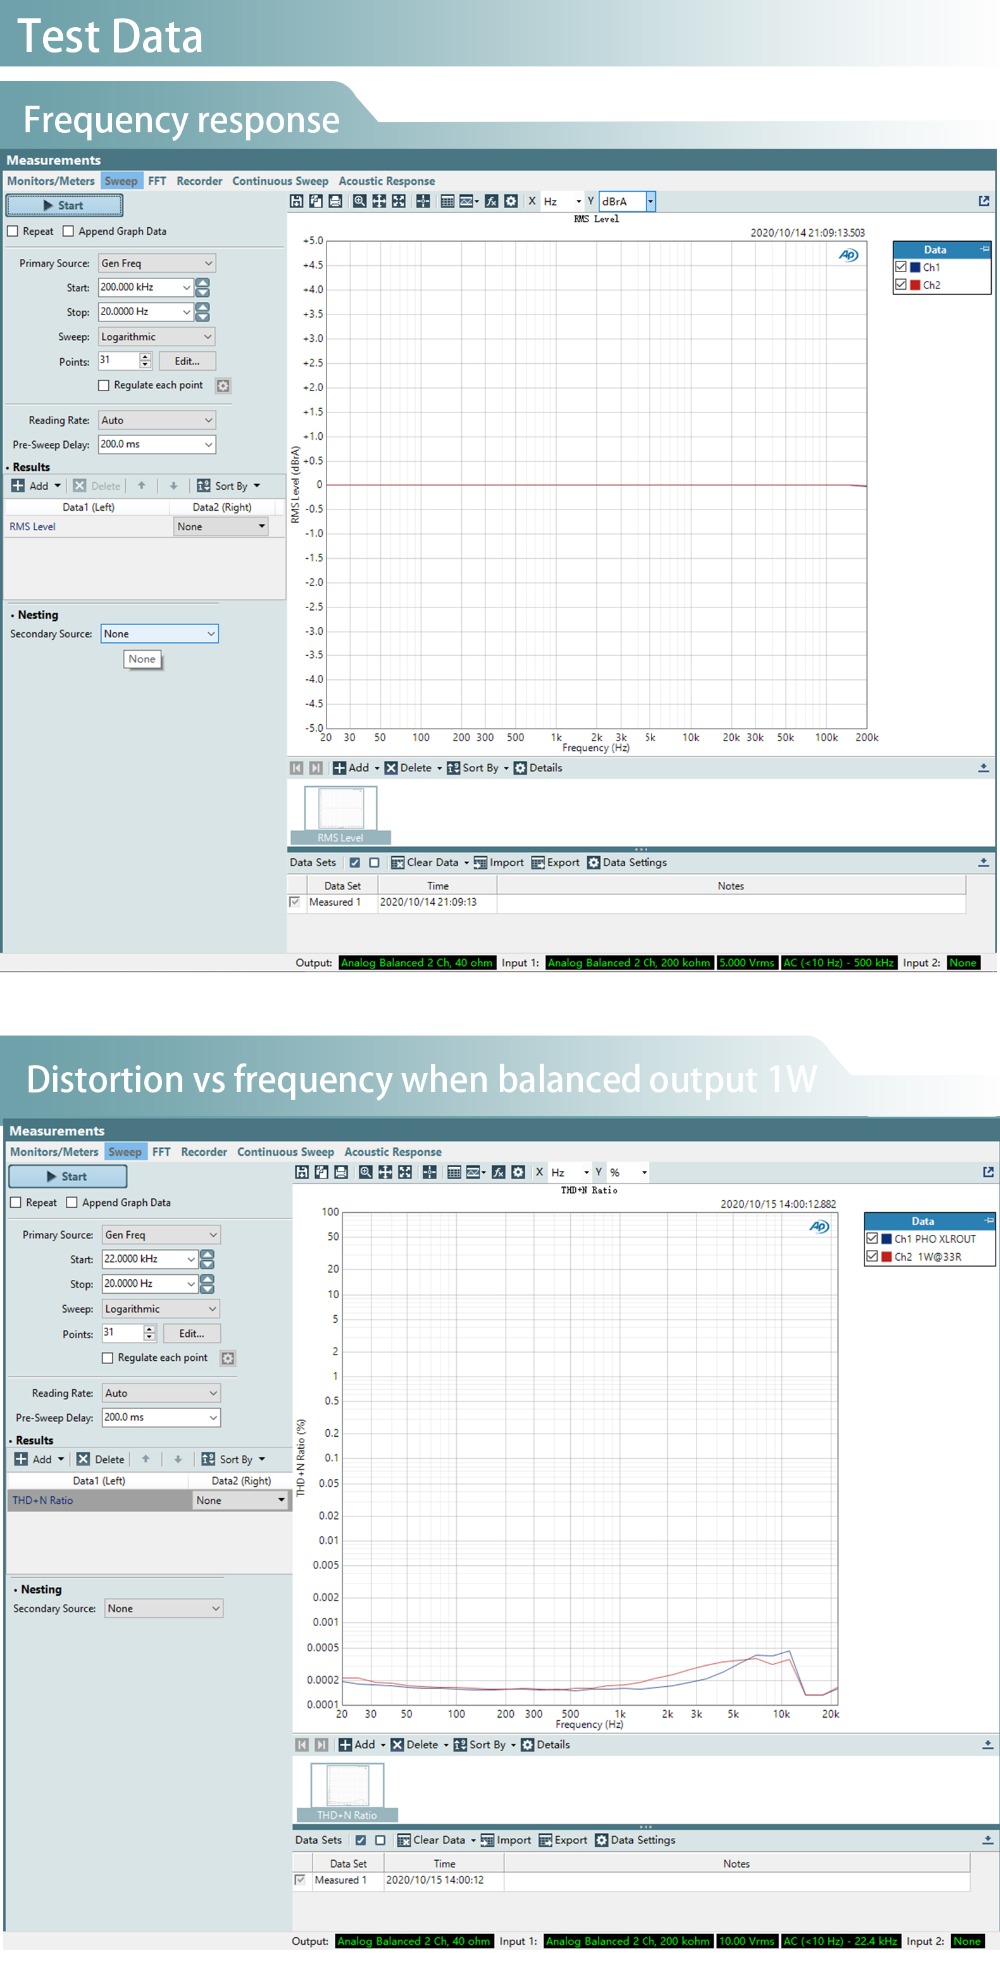Image resolution: width=1000 pixels, height=1981 pixels.
Task: Switch to the FFT tab in the upper Measurements panel
Action: pyautogui.click(x=157, y=181)
